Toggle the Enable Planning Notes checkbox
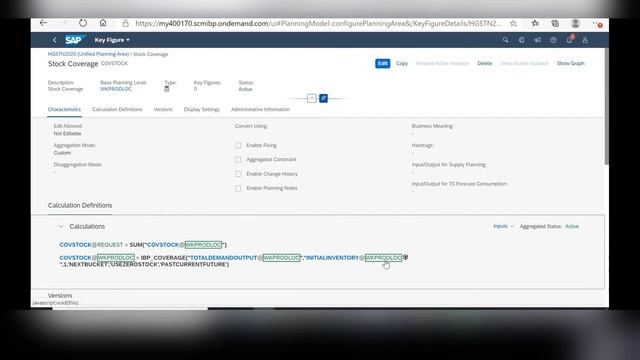This screenshot has width=640, height=360. pyautogui.click(x=238, y=188)
